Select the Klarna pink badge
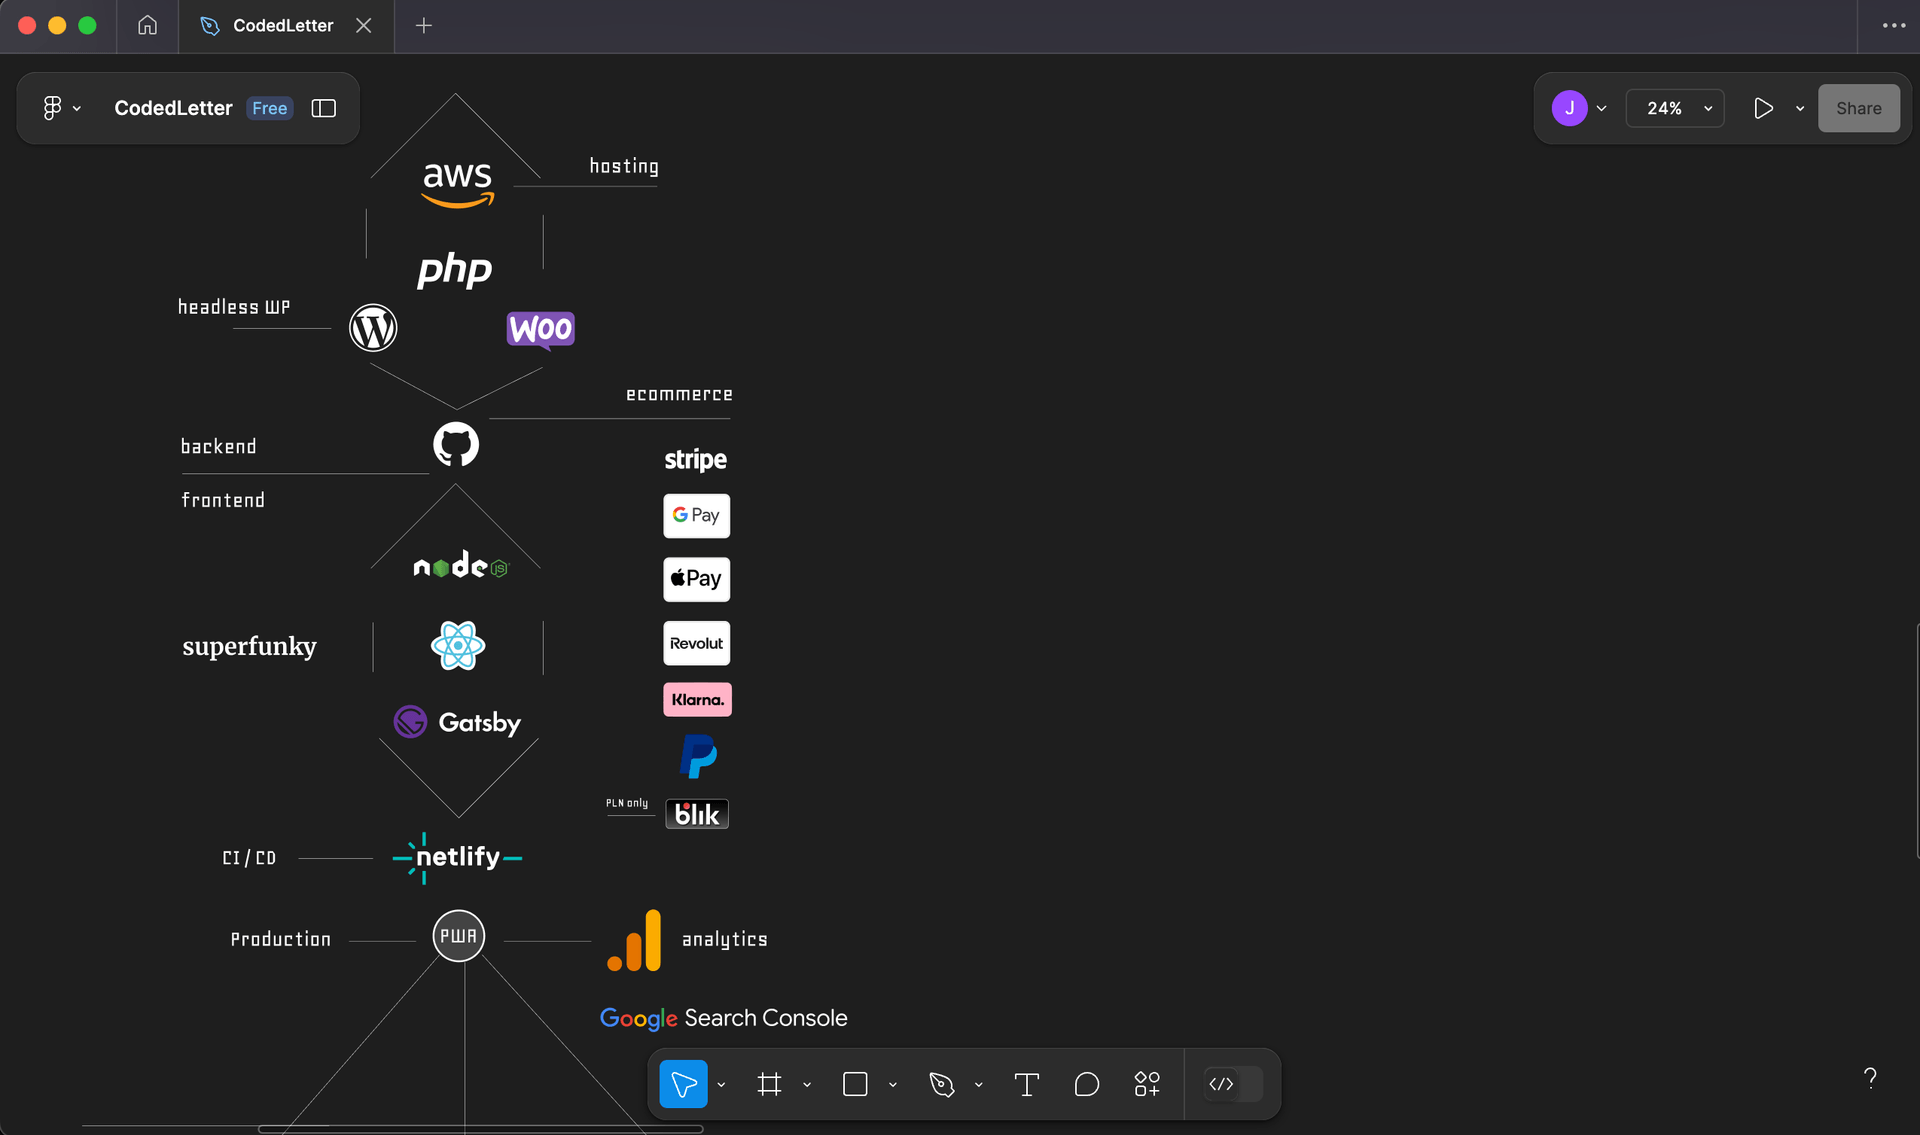 (x=698, y=700)
